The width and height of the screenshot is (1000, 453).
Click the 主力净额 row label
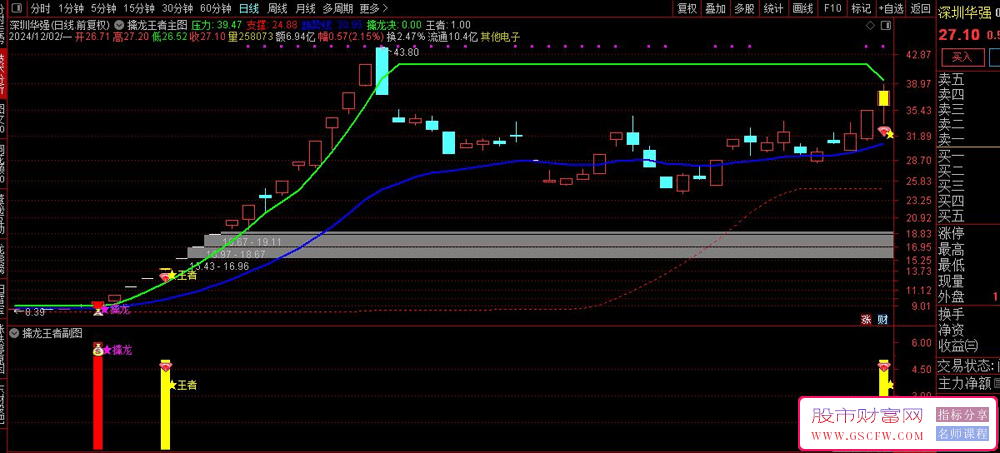(964, 384)
